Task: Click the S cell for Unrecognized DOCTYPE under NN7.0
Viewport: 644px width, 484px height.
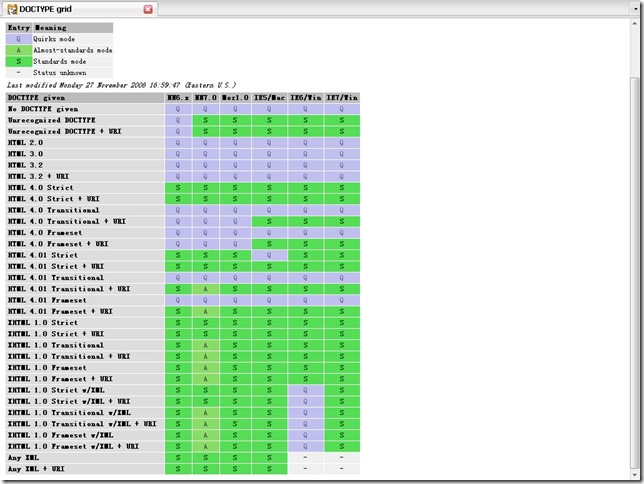Action: (205, 120)
